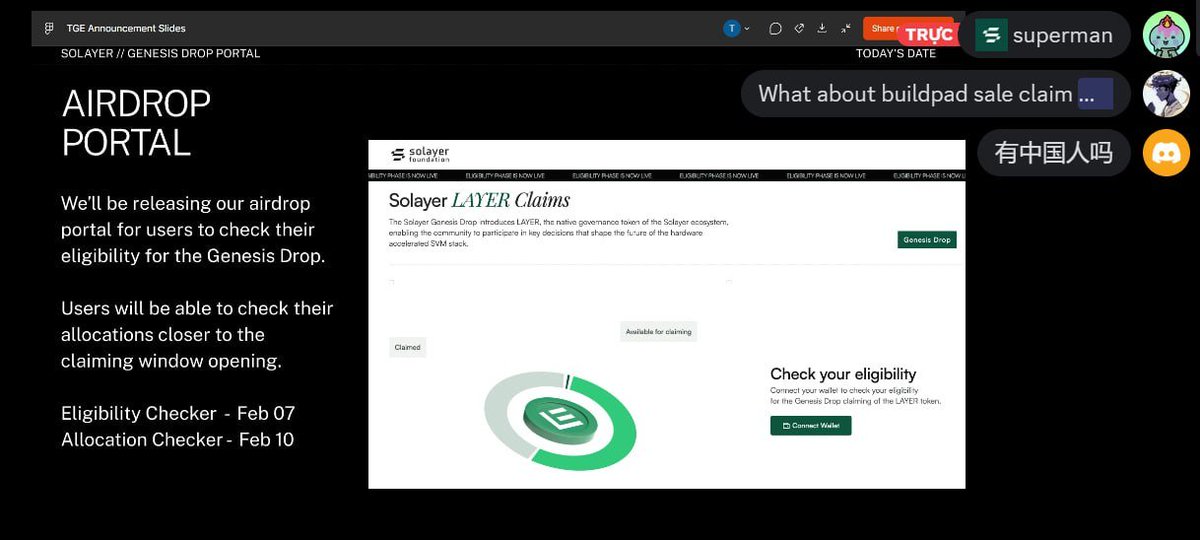
Task: Click the Solayer logo in superman bubble
Action: [x=991, y=36]
